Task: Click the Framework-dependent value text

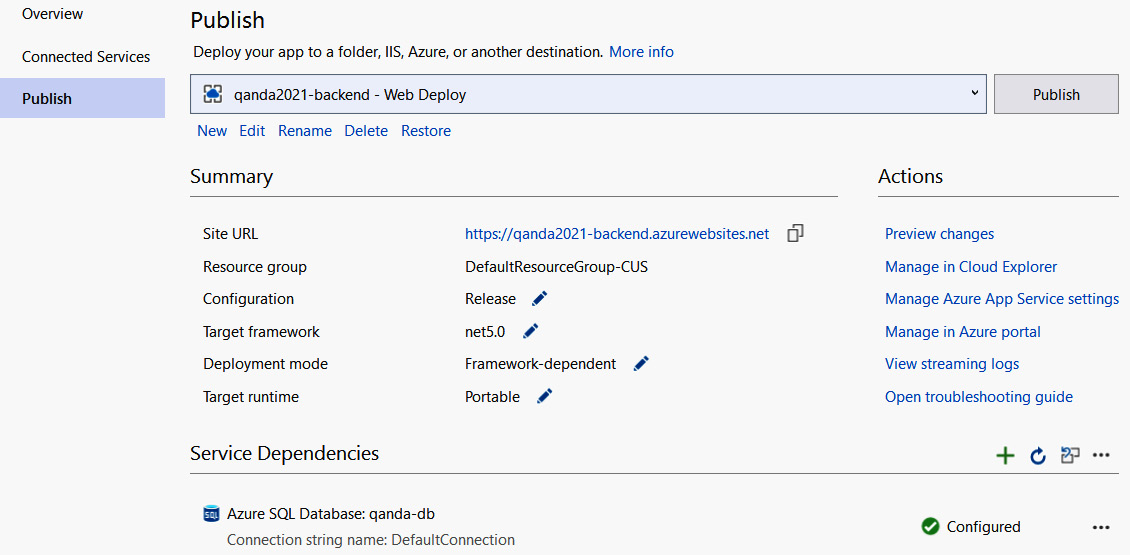Action: point(540,364)
